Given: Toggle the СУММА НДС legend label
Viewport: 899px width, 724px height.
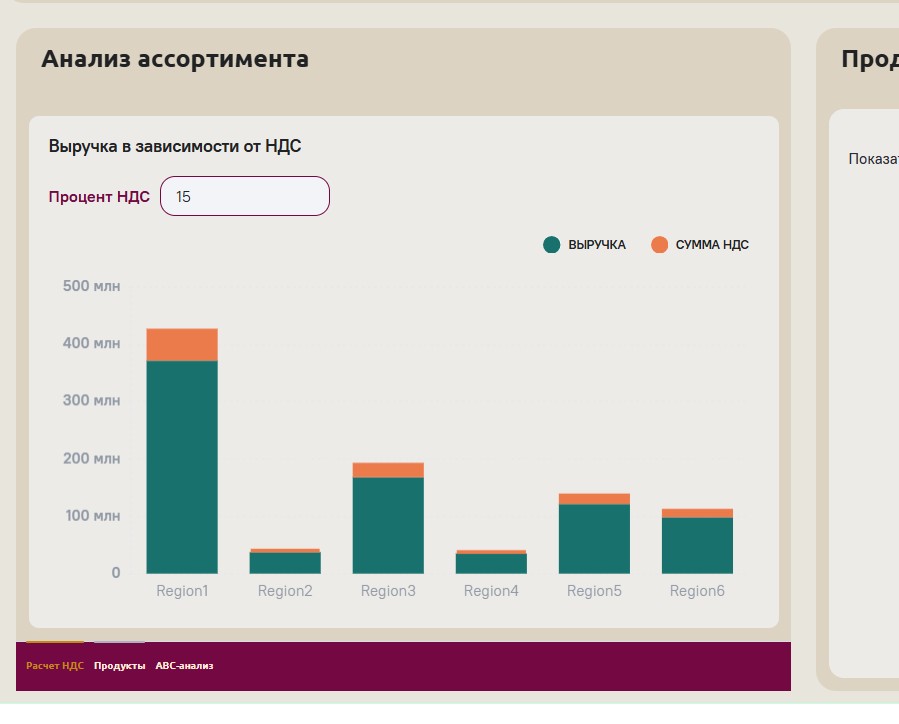Looking at the screenshot, I should coord(711,245).
